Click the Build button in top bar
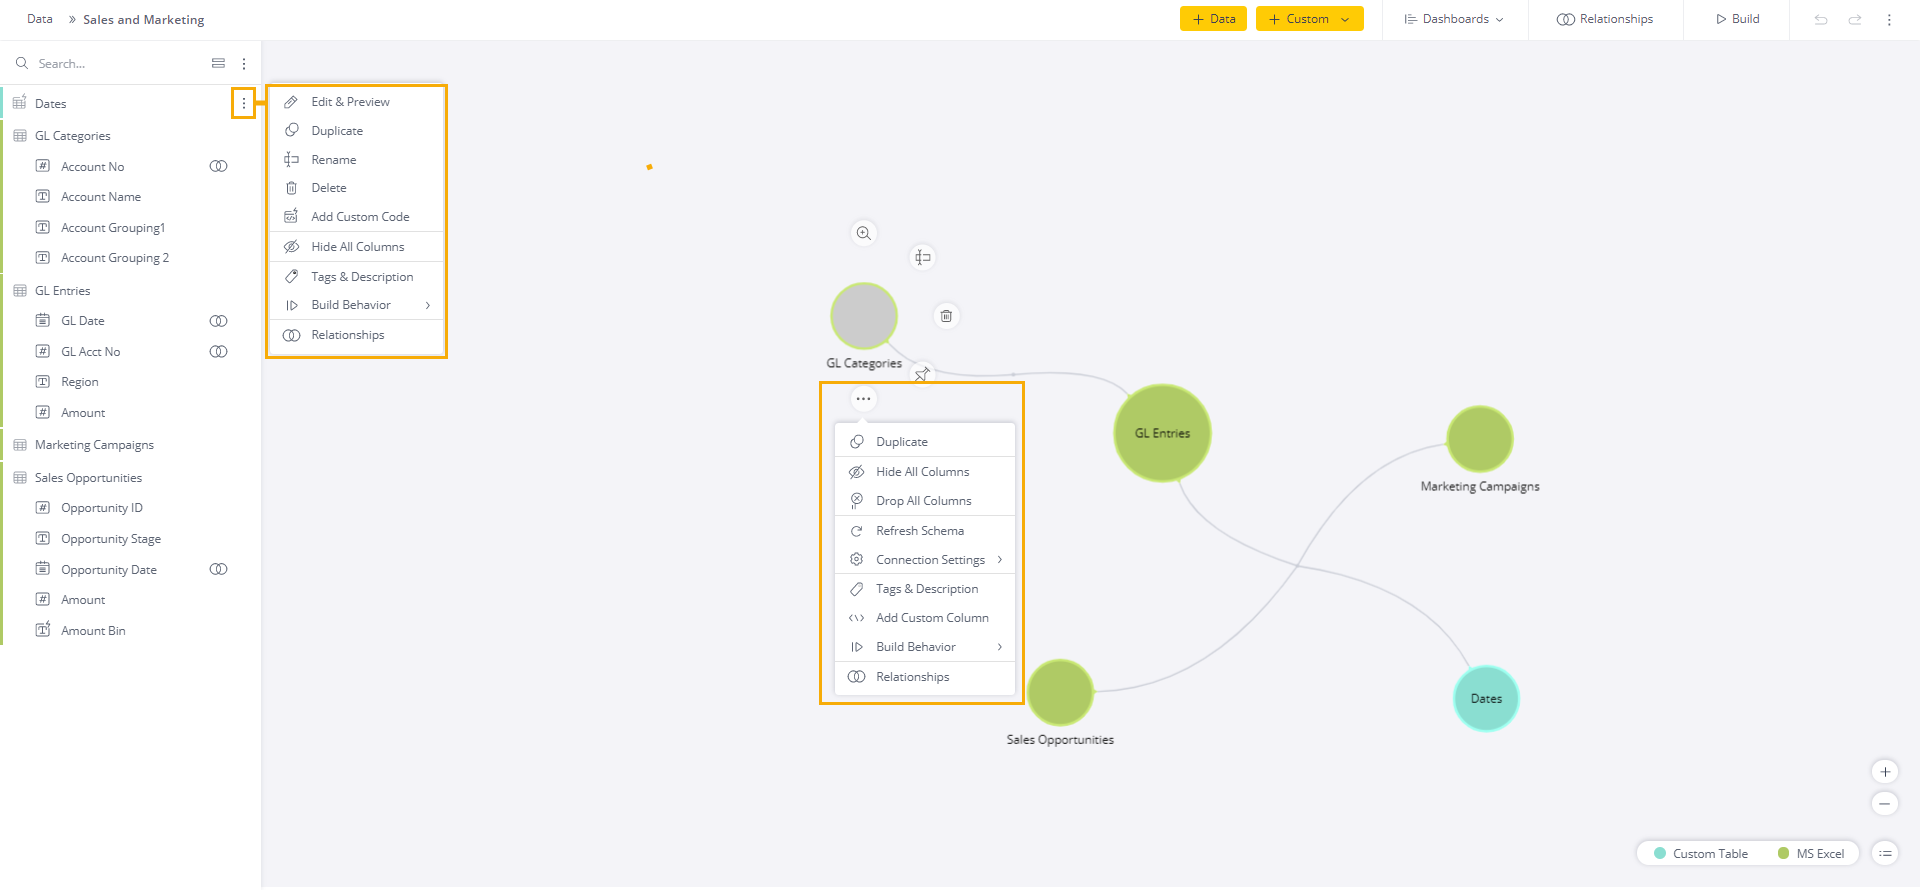 pos(1738,19)
